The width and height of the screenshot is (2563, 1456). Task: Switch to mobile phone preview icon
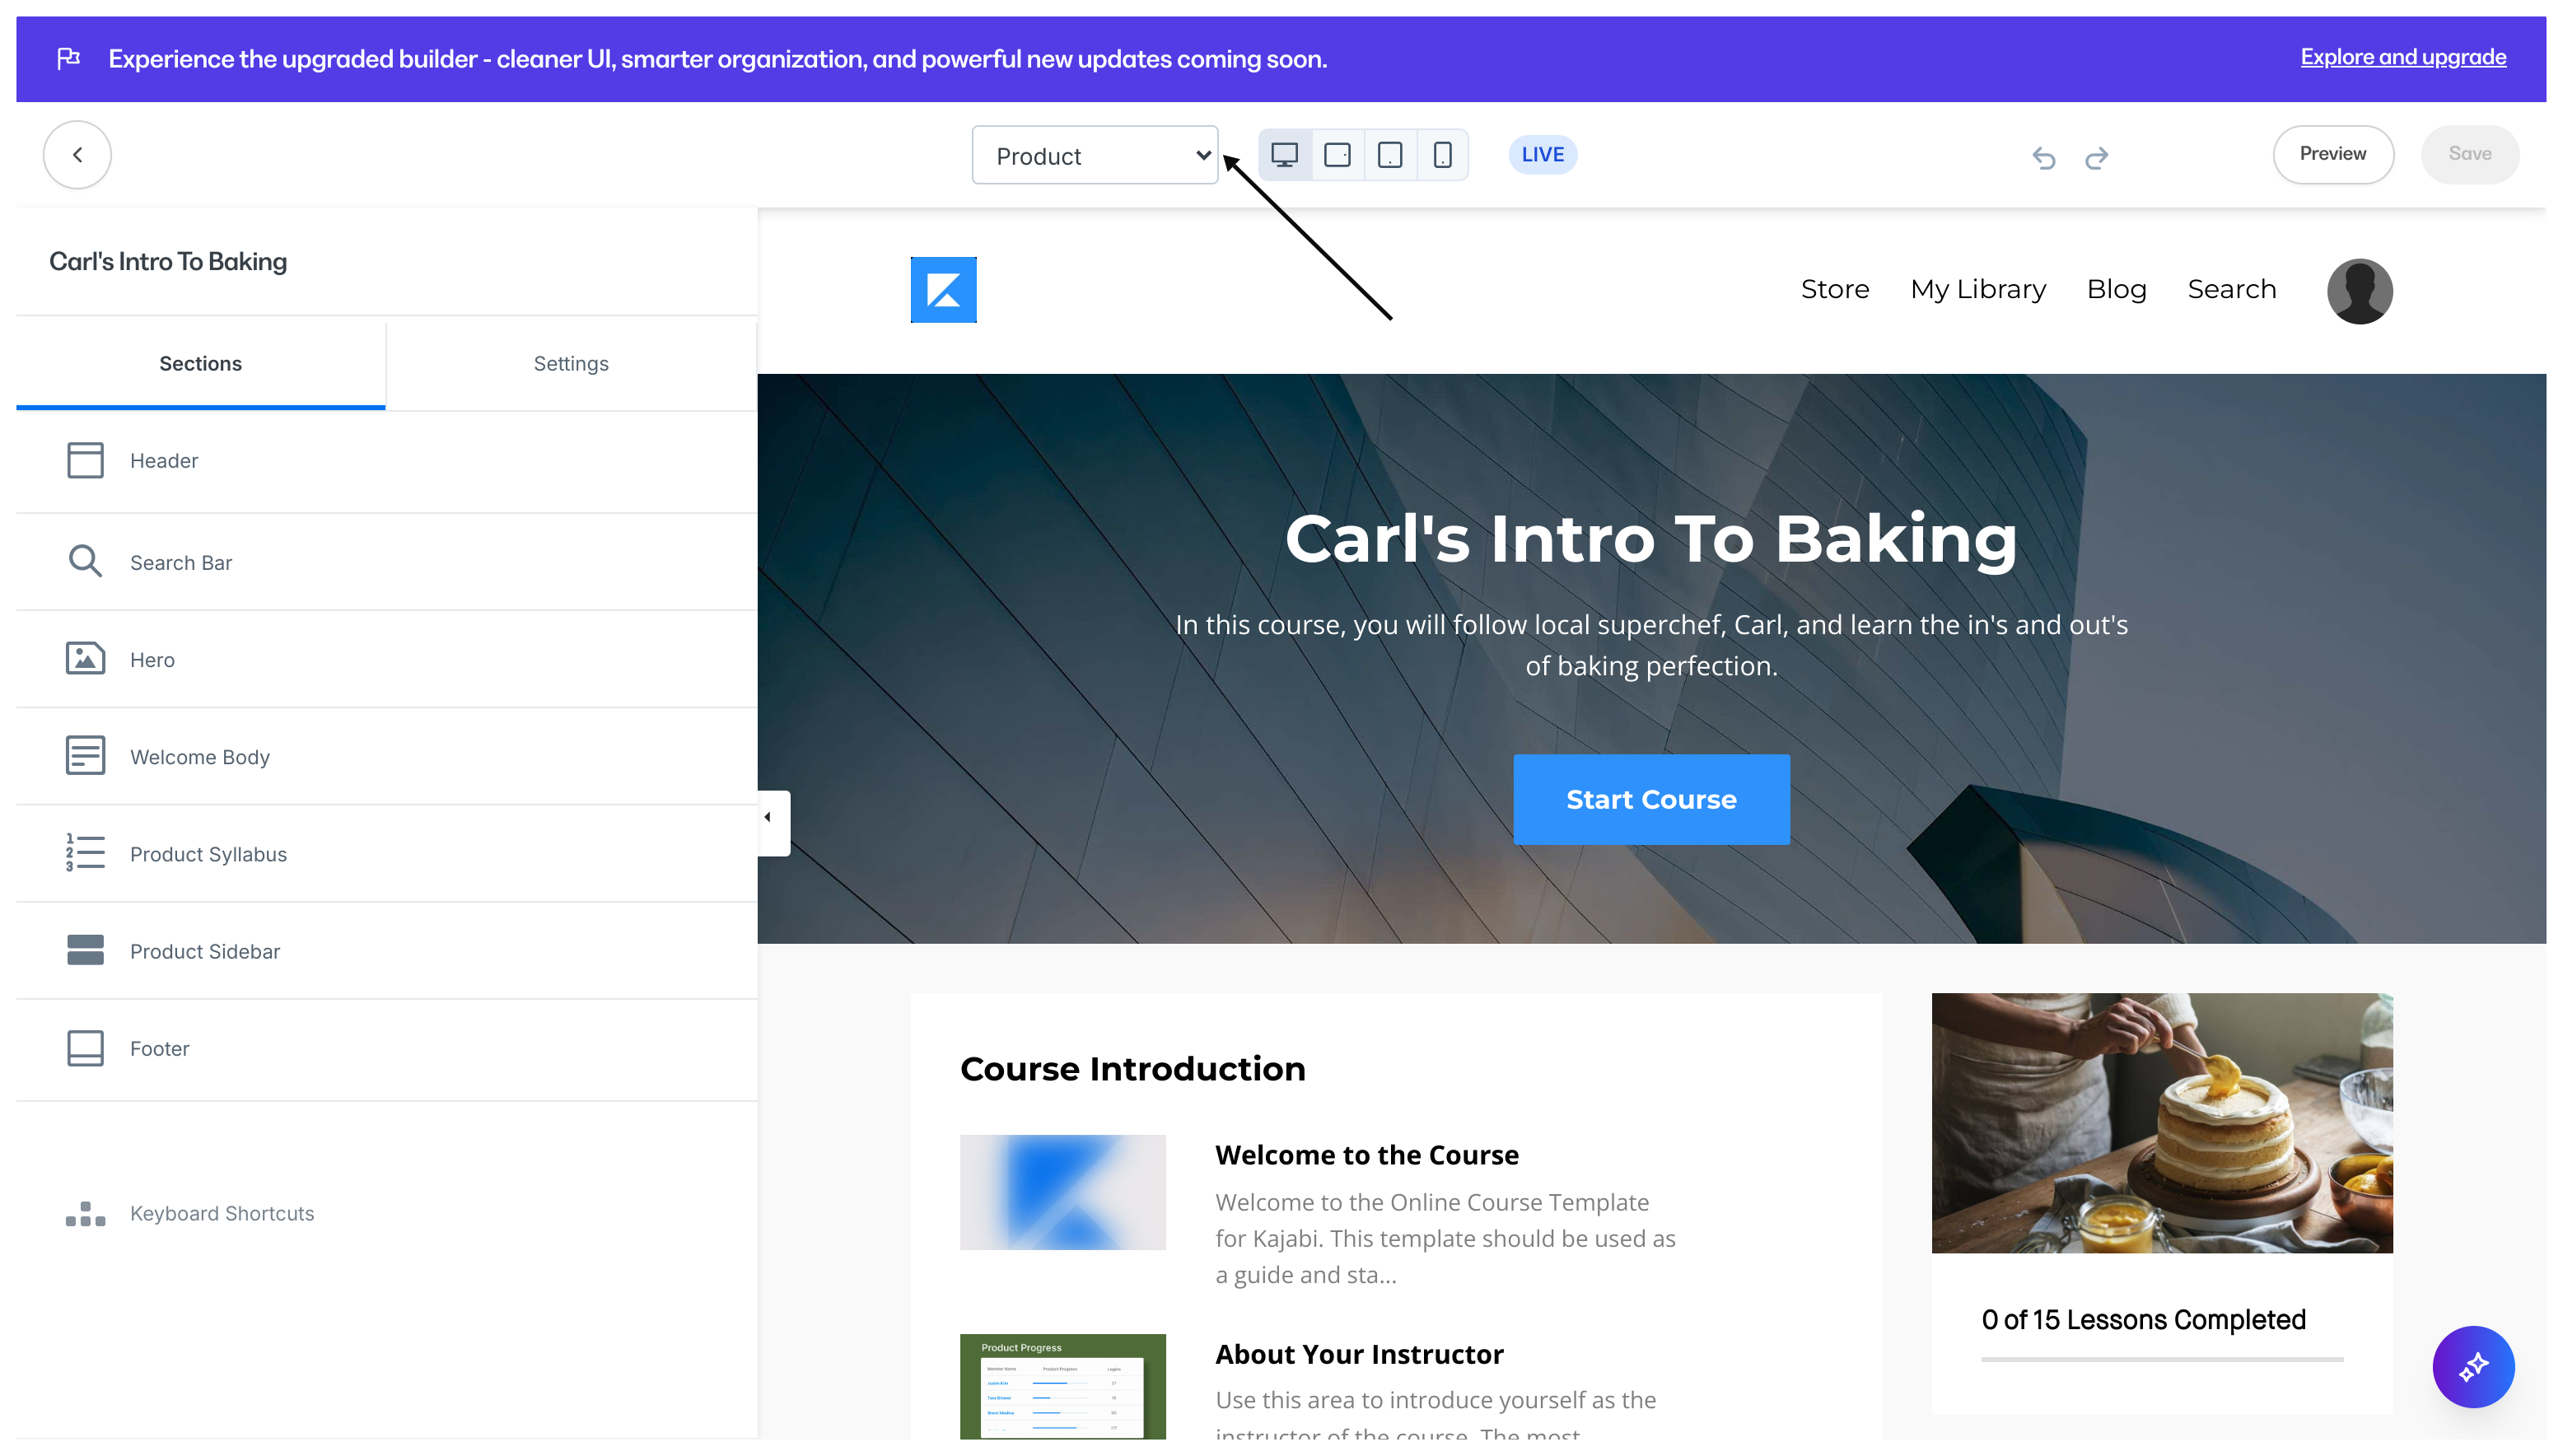[x=1442, y=155]
